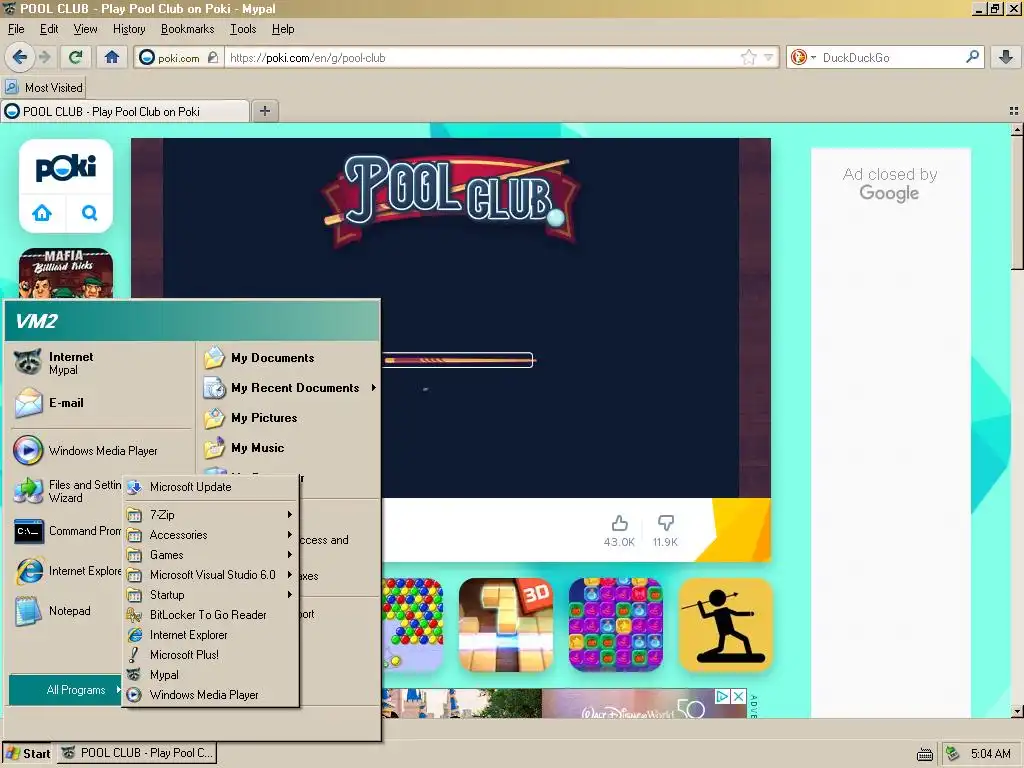Viewport: 1024px width, 768px height.
Task: Launch Mypal from All Programs list
Action: click(x=211, y=675)
